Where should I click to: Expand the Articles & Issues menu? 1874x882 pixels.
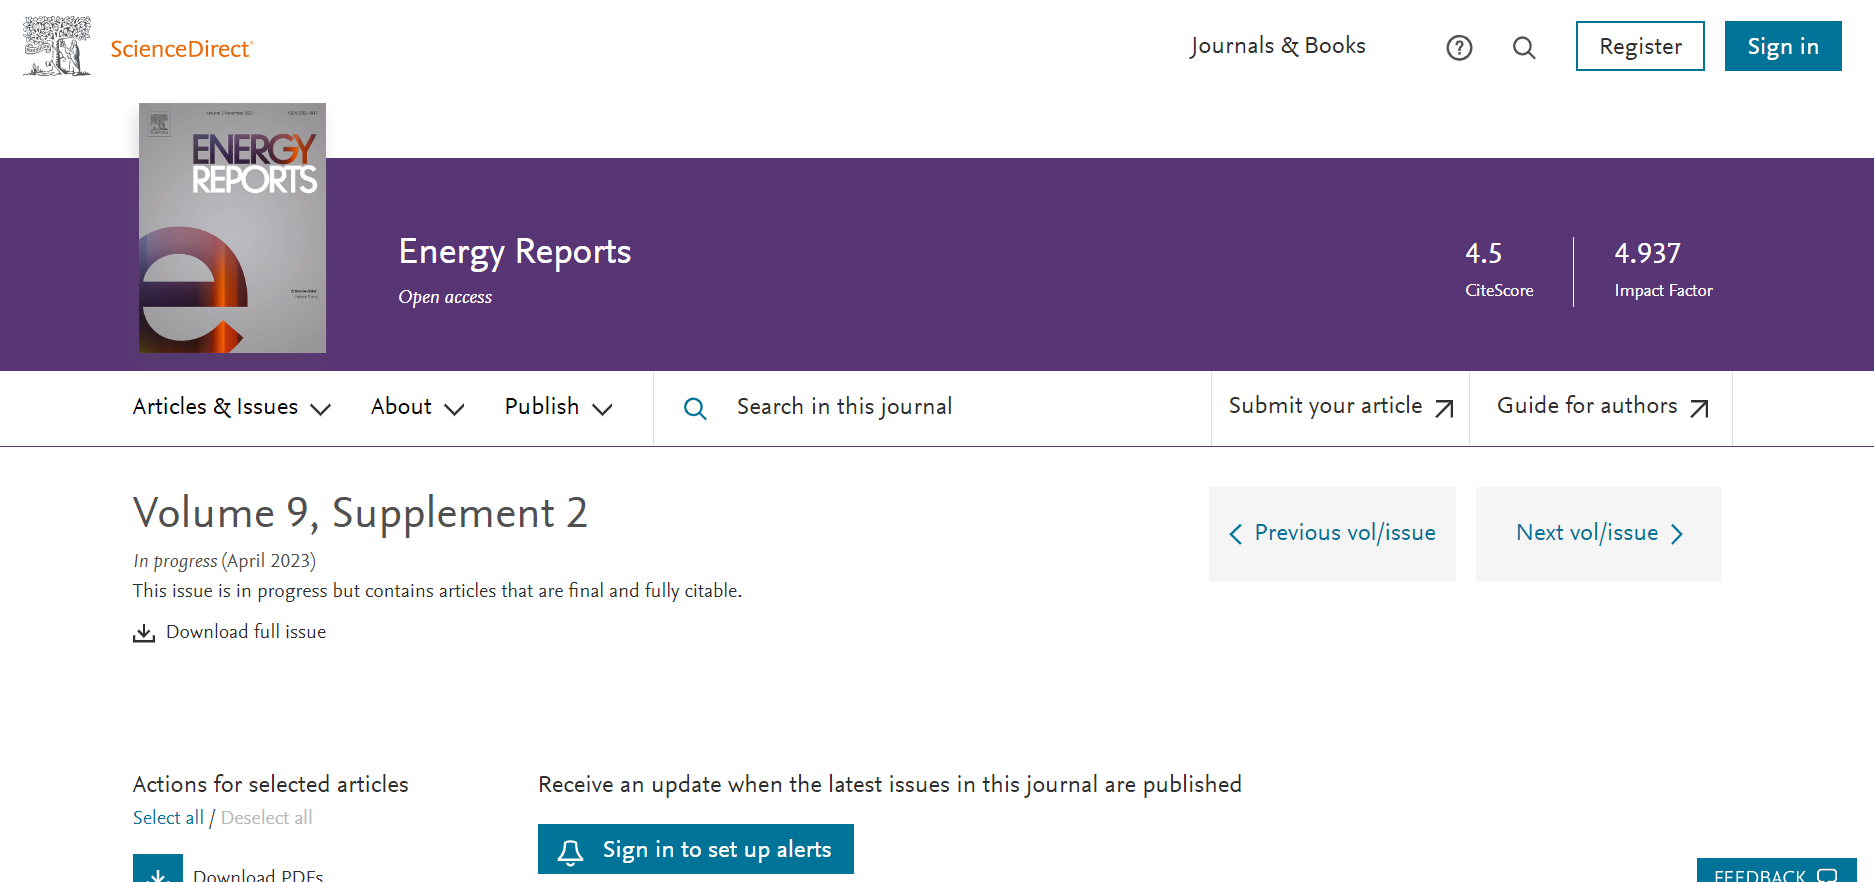click(232, 407)
